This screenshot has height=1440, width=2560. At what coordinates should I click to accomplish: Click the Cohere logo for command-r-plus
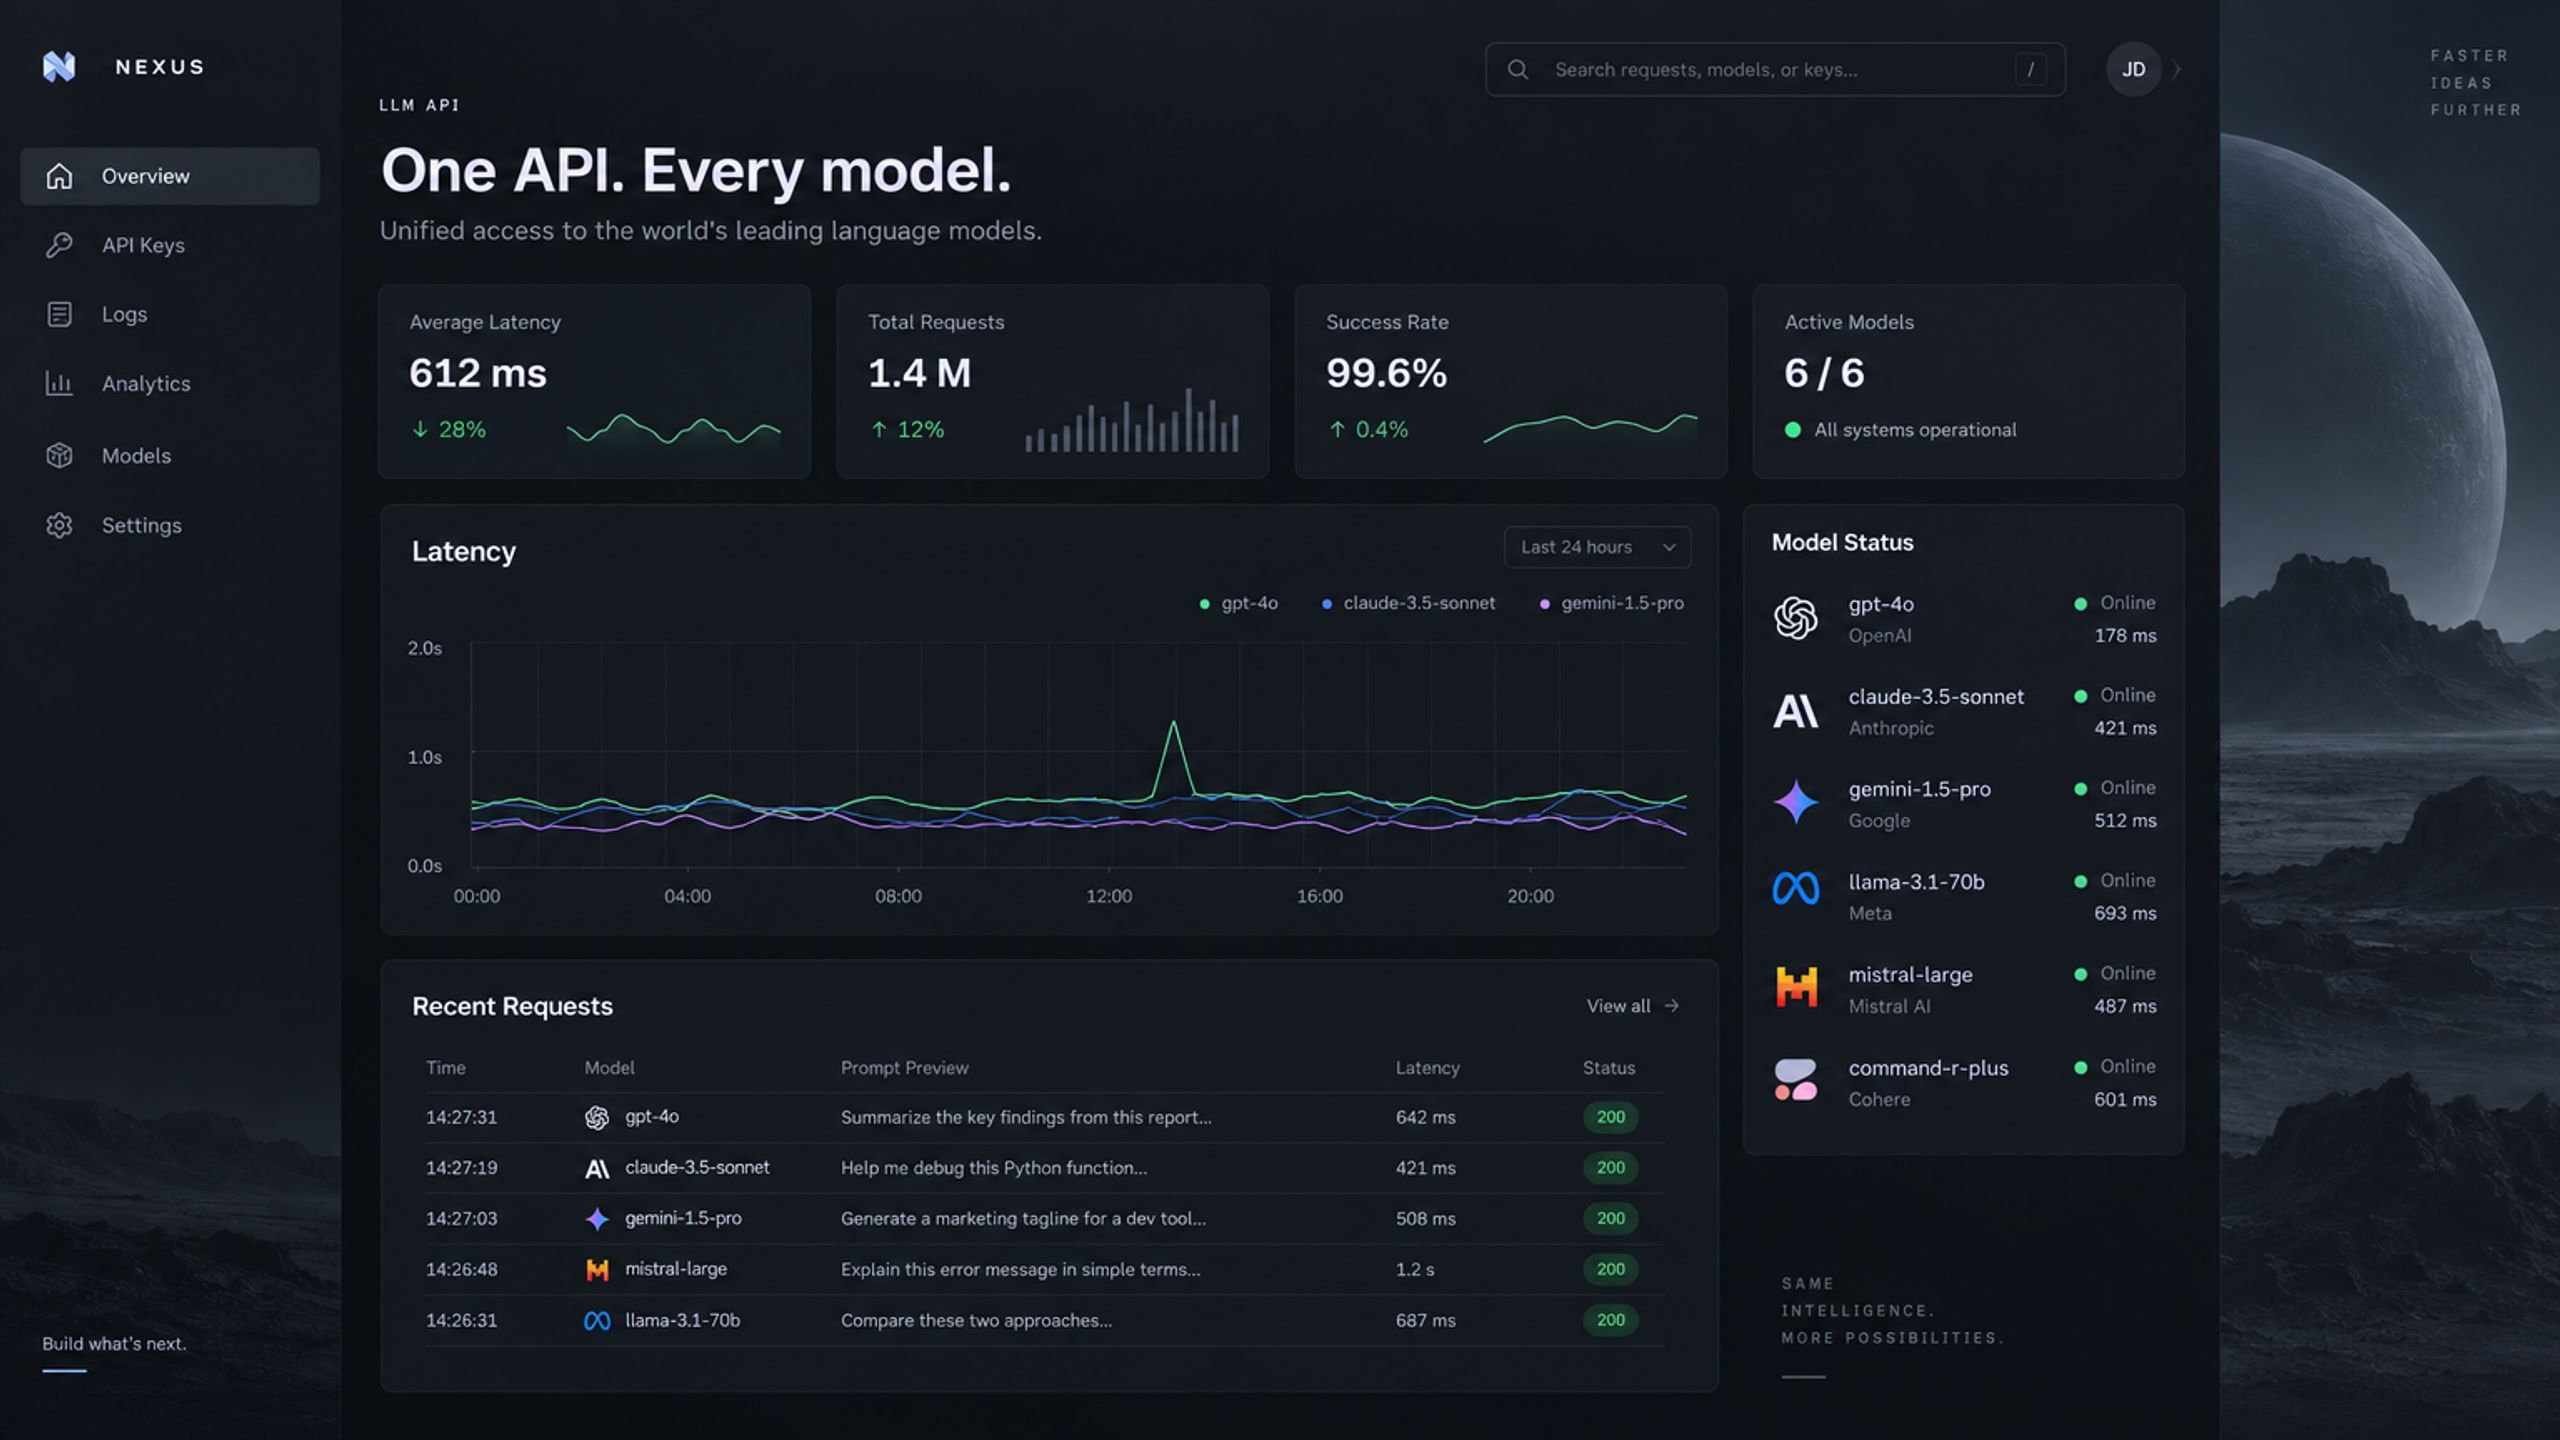tap(1795, 1081)
